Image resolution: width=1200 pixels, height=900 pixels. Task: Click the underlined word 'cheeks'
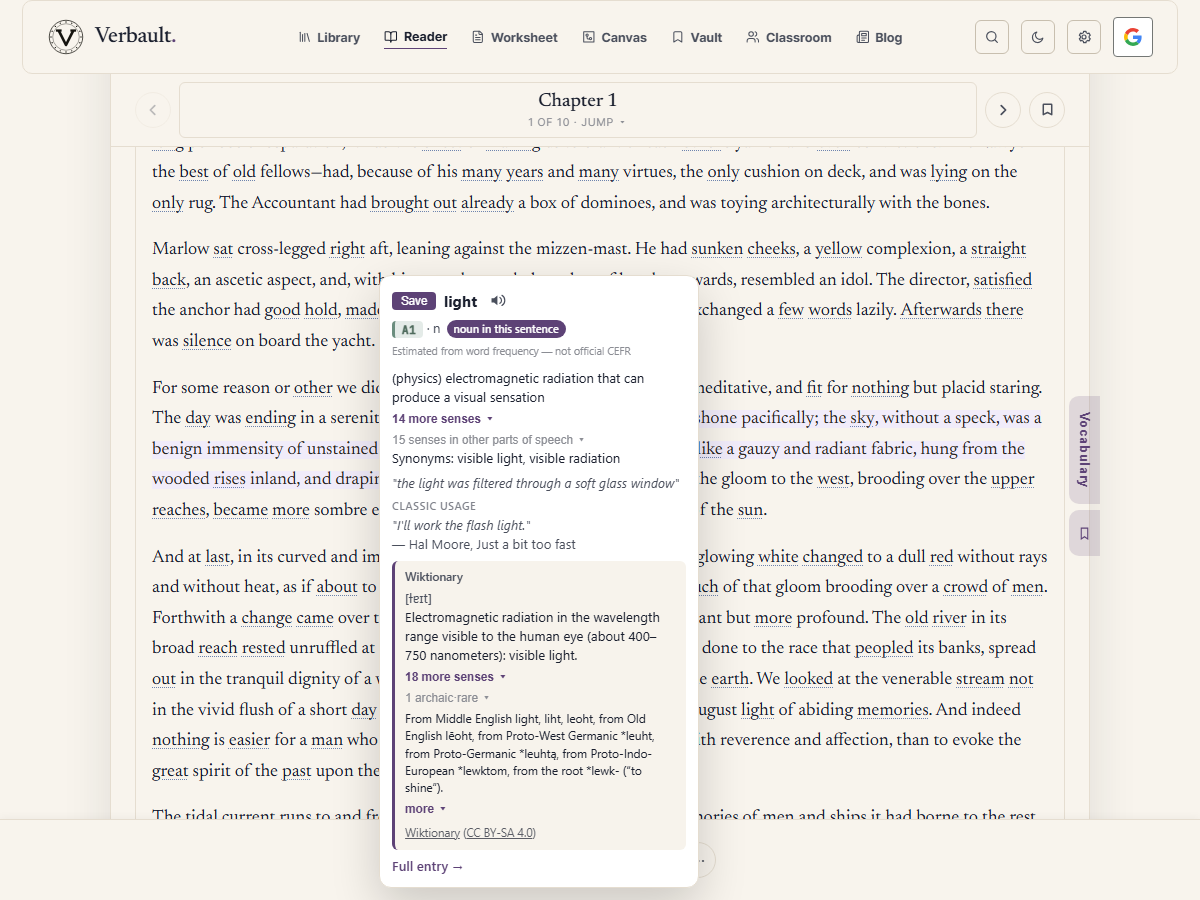pyautogui.click(x=771, y=249)
